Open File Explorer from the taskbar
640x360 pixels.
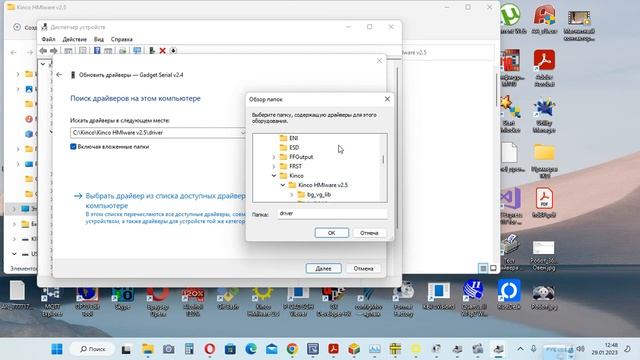(x=147, y=349)
